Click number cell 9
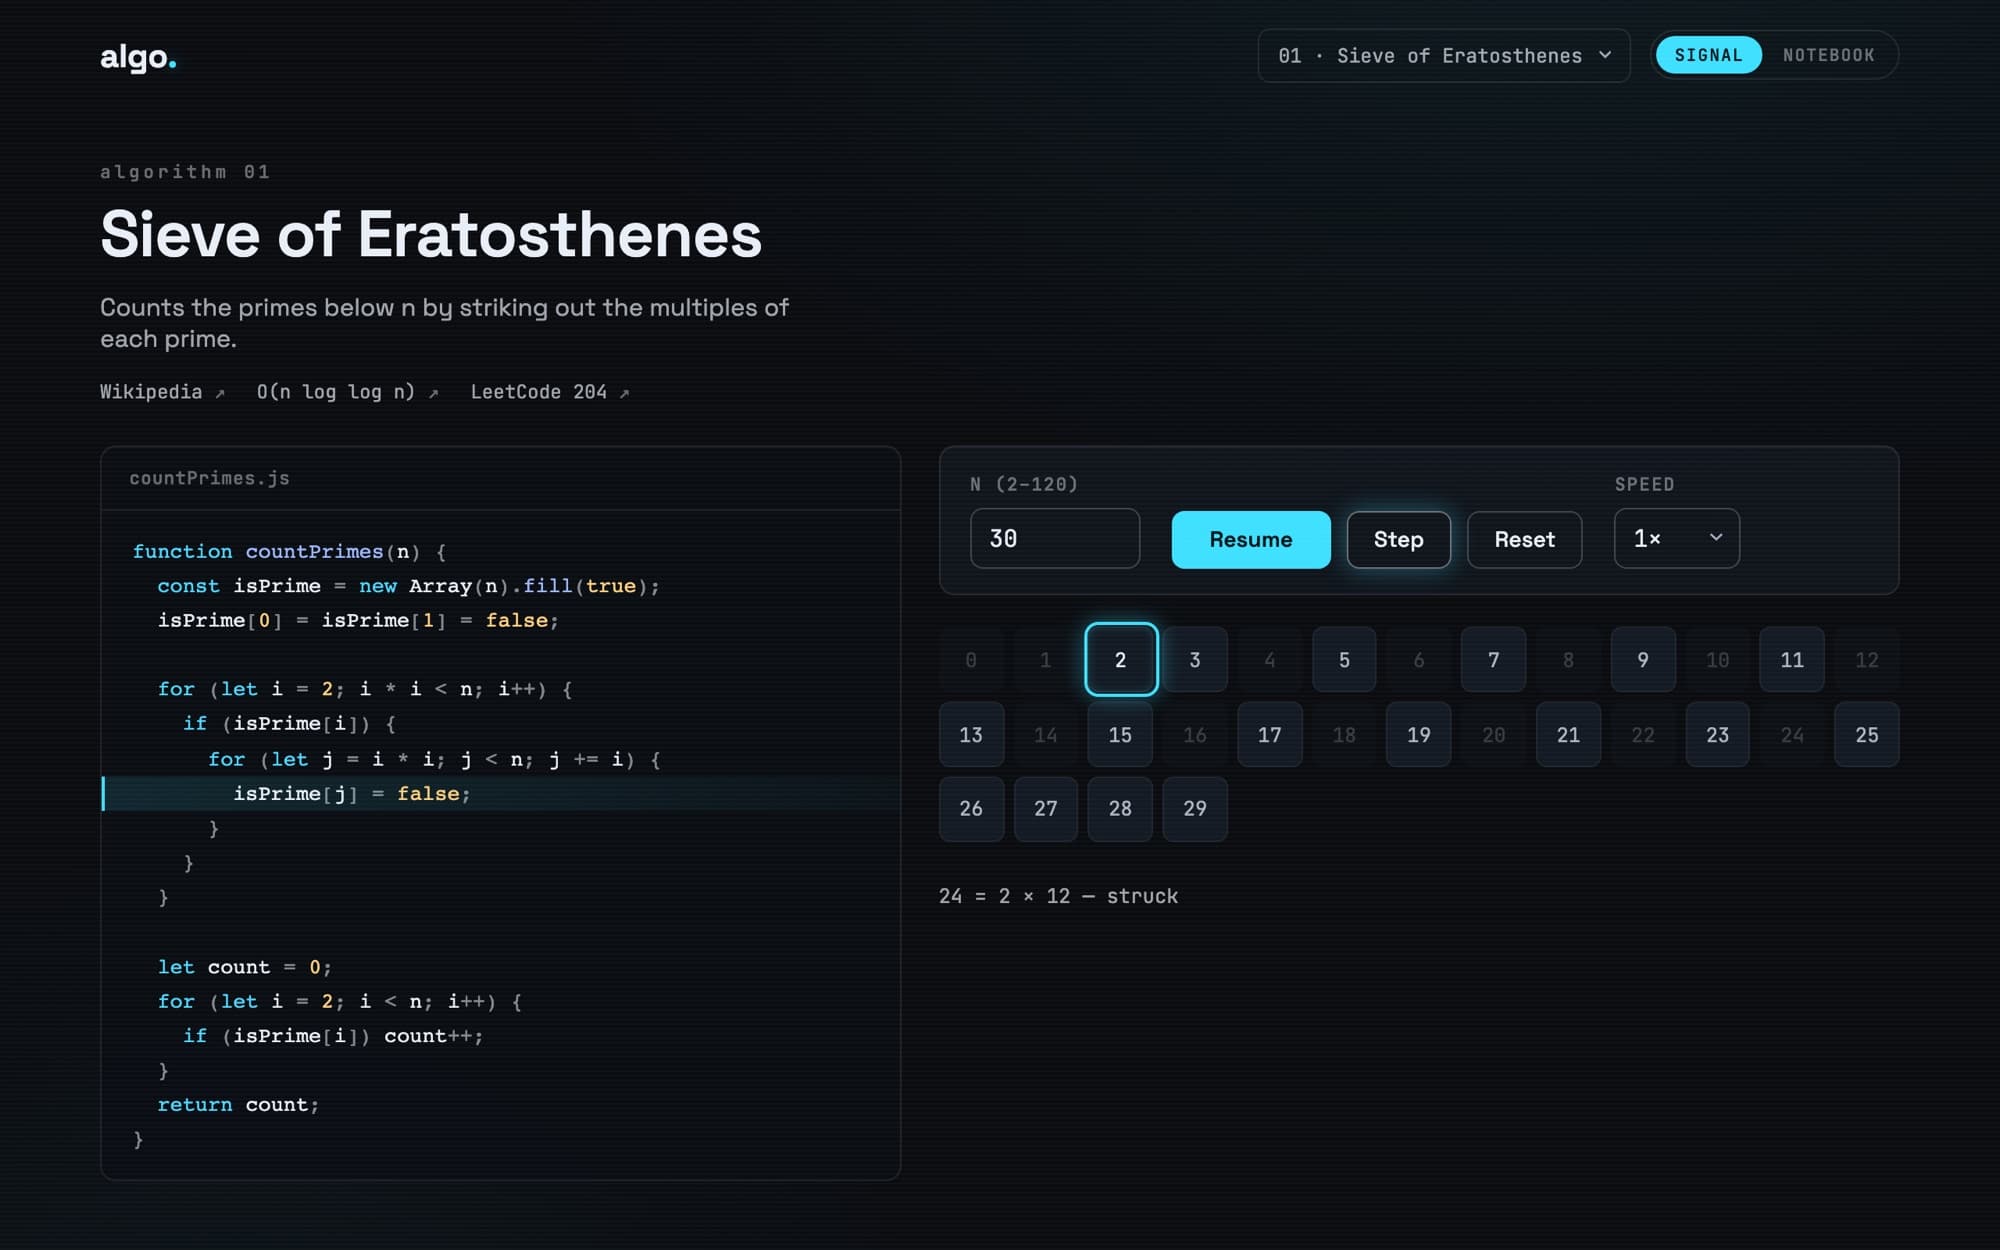This screenshot has width=2000, height=1250. (x=1643, y=660)
